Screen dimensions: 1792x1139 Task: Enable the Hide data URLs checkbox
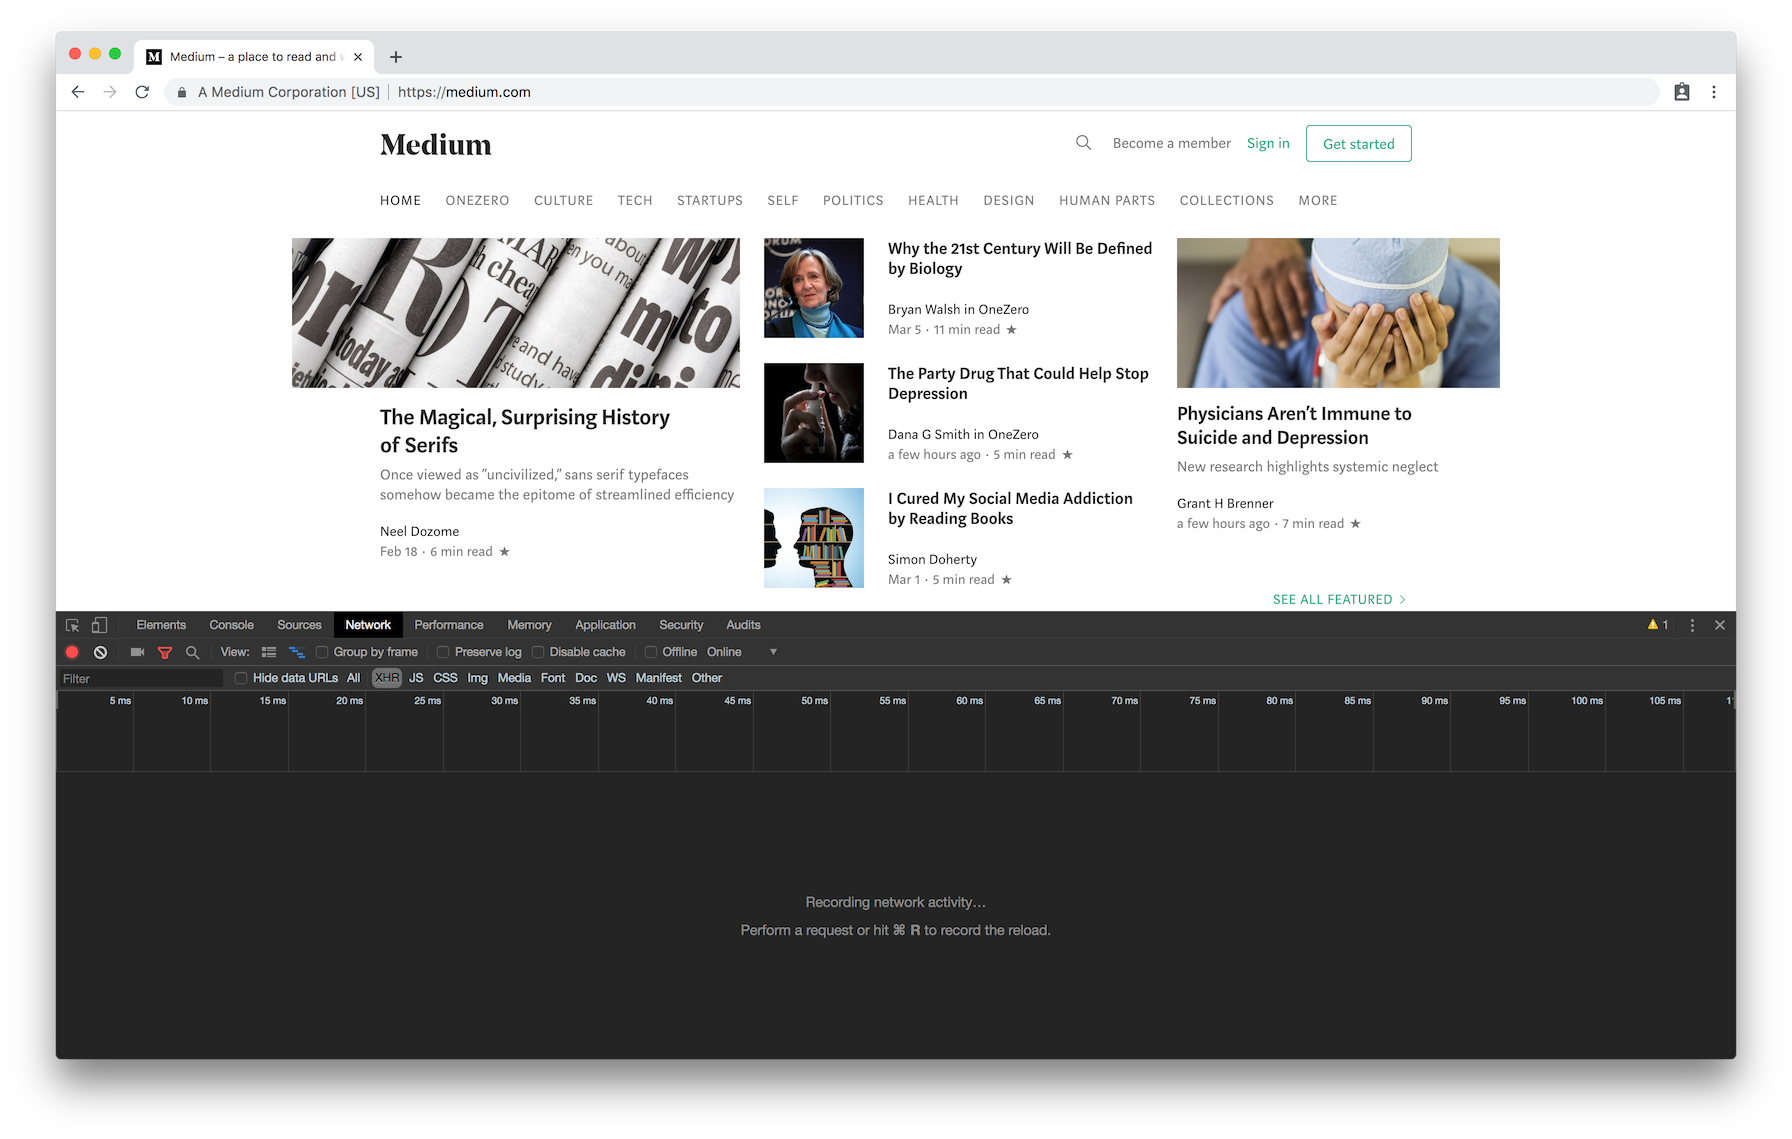pos(240,677)
